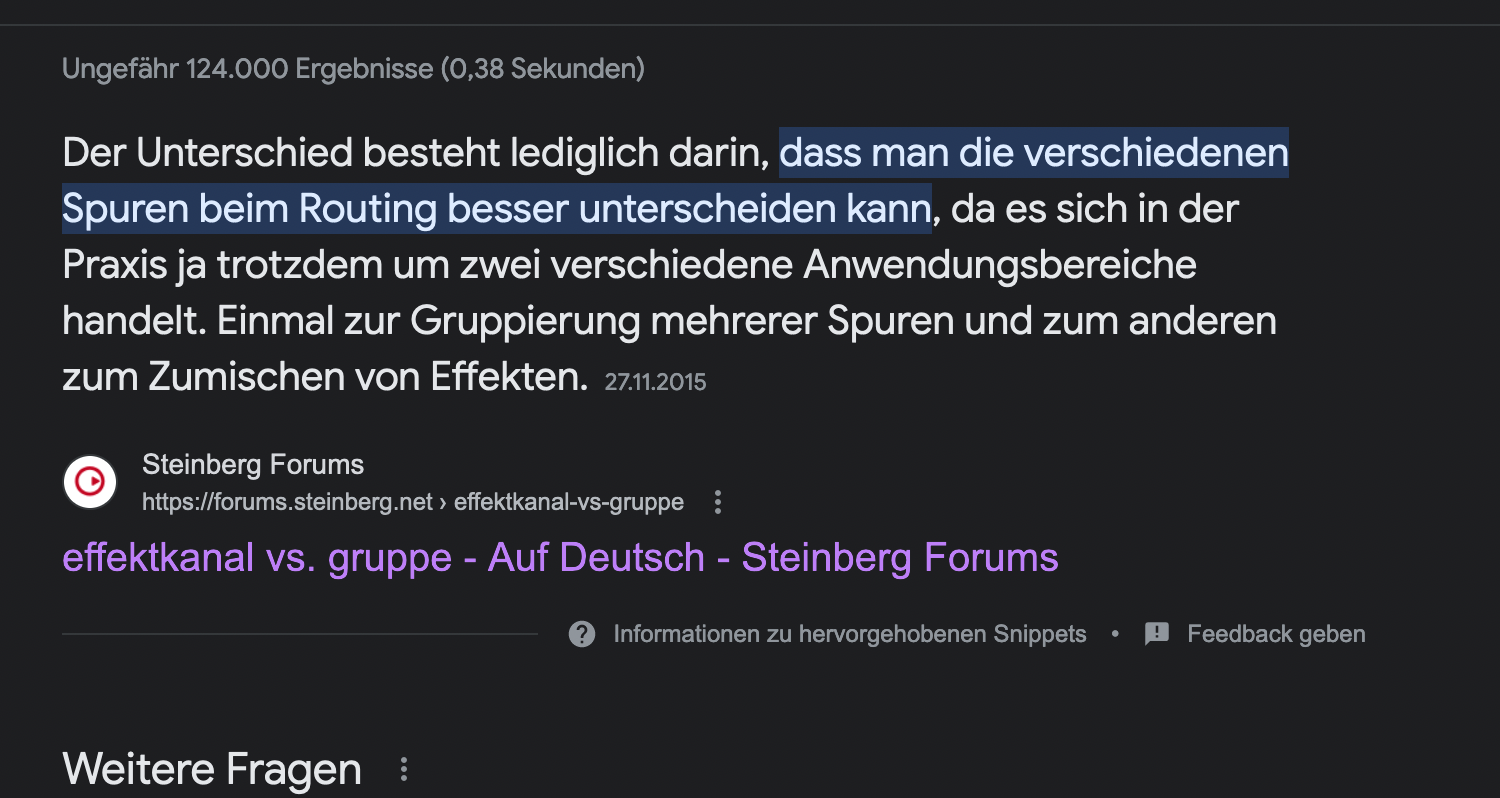Image resolution: width=1500 pixels, height=798 pixels.
Task: Click the forums.steinberg.net URL domain
Action: coord(287,502)
